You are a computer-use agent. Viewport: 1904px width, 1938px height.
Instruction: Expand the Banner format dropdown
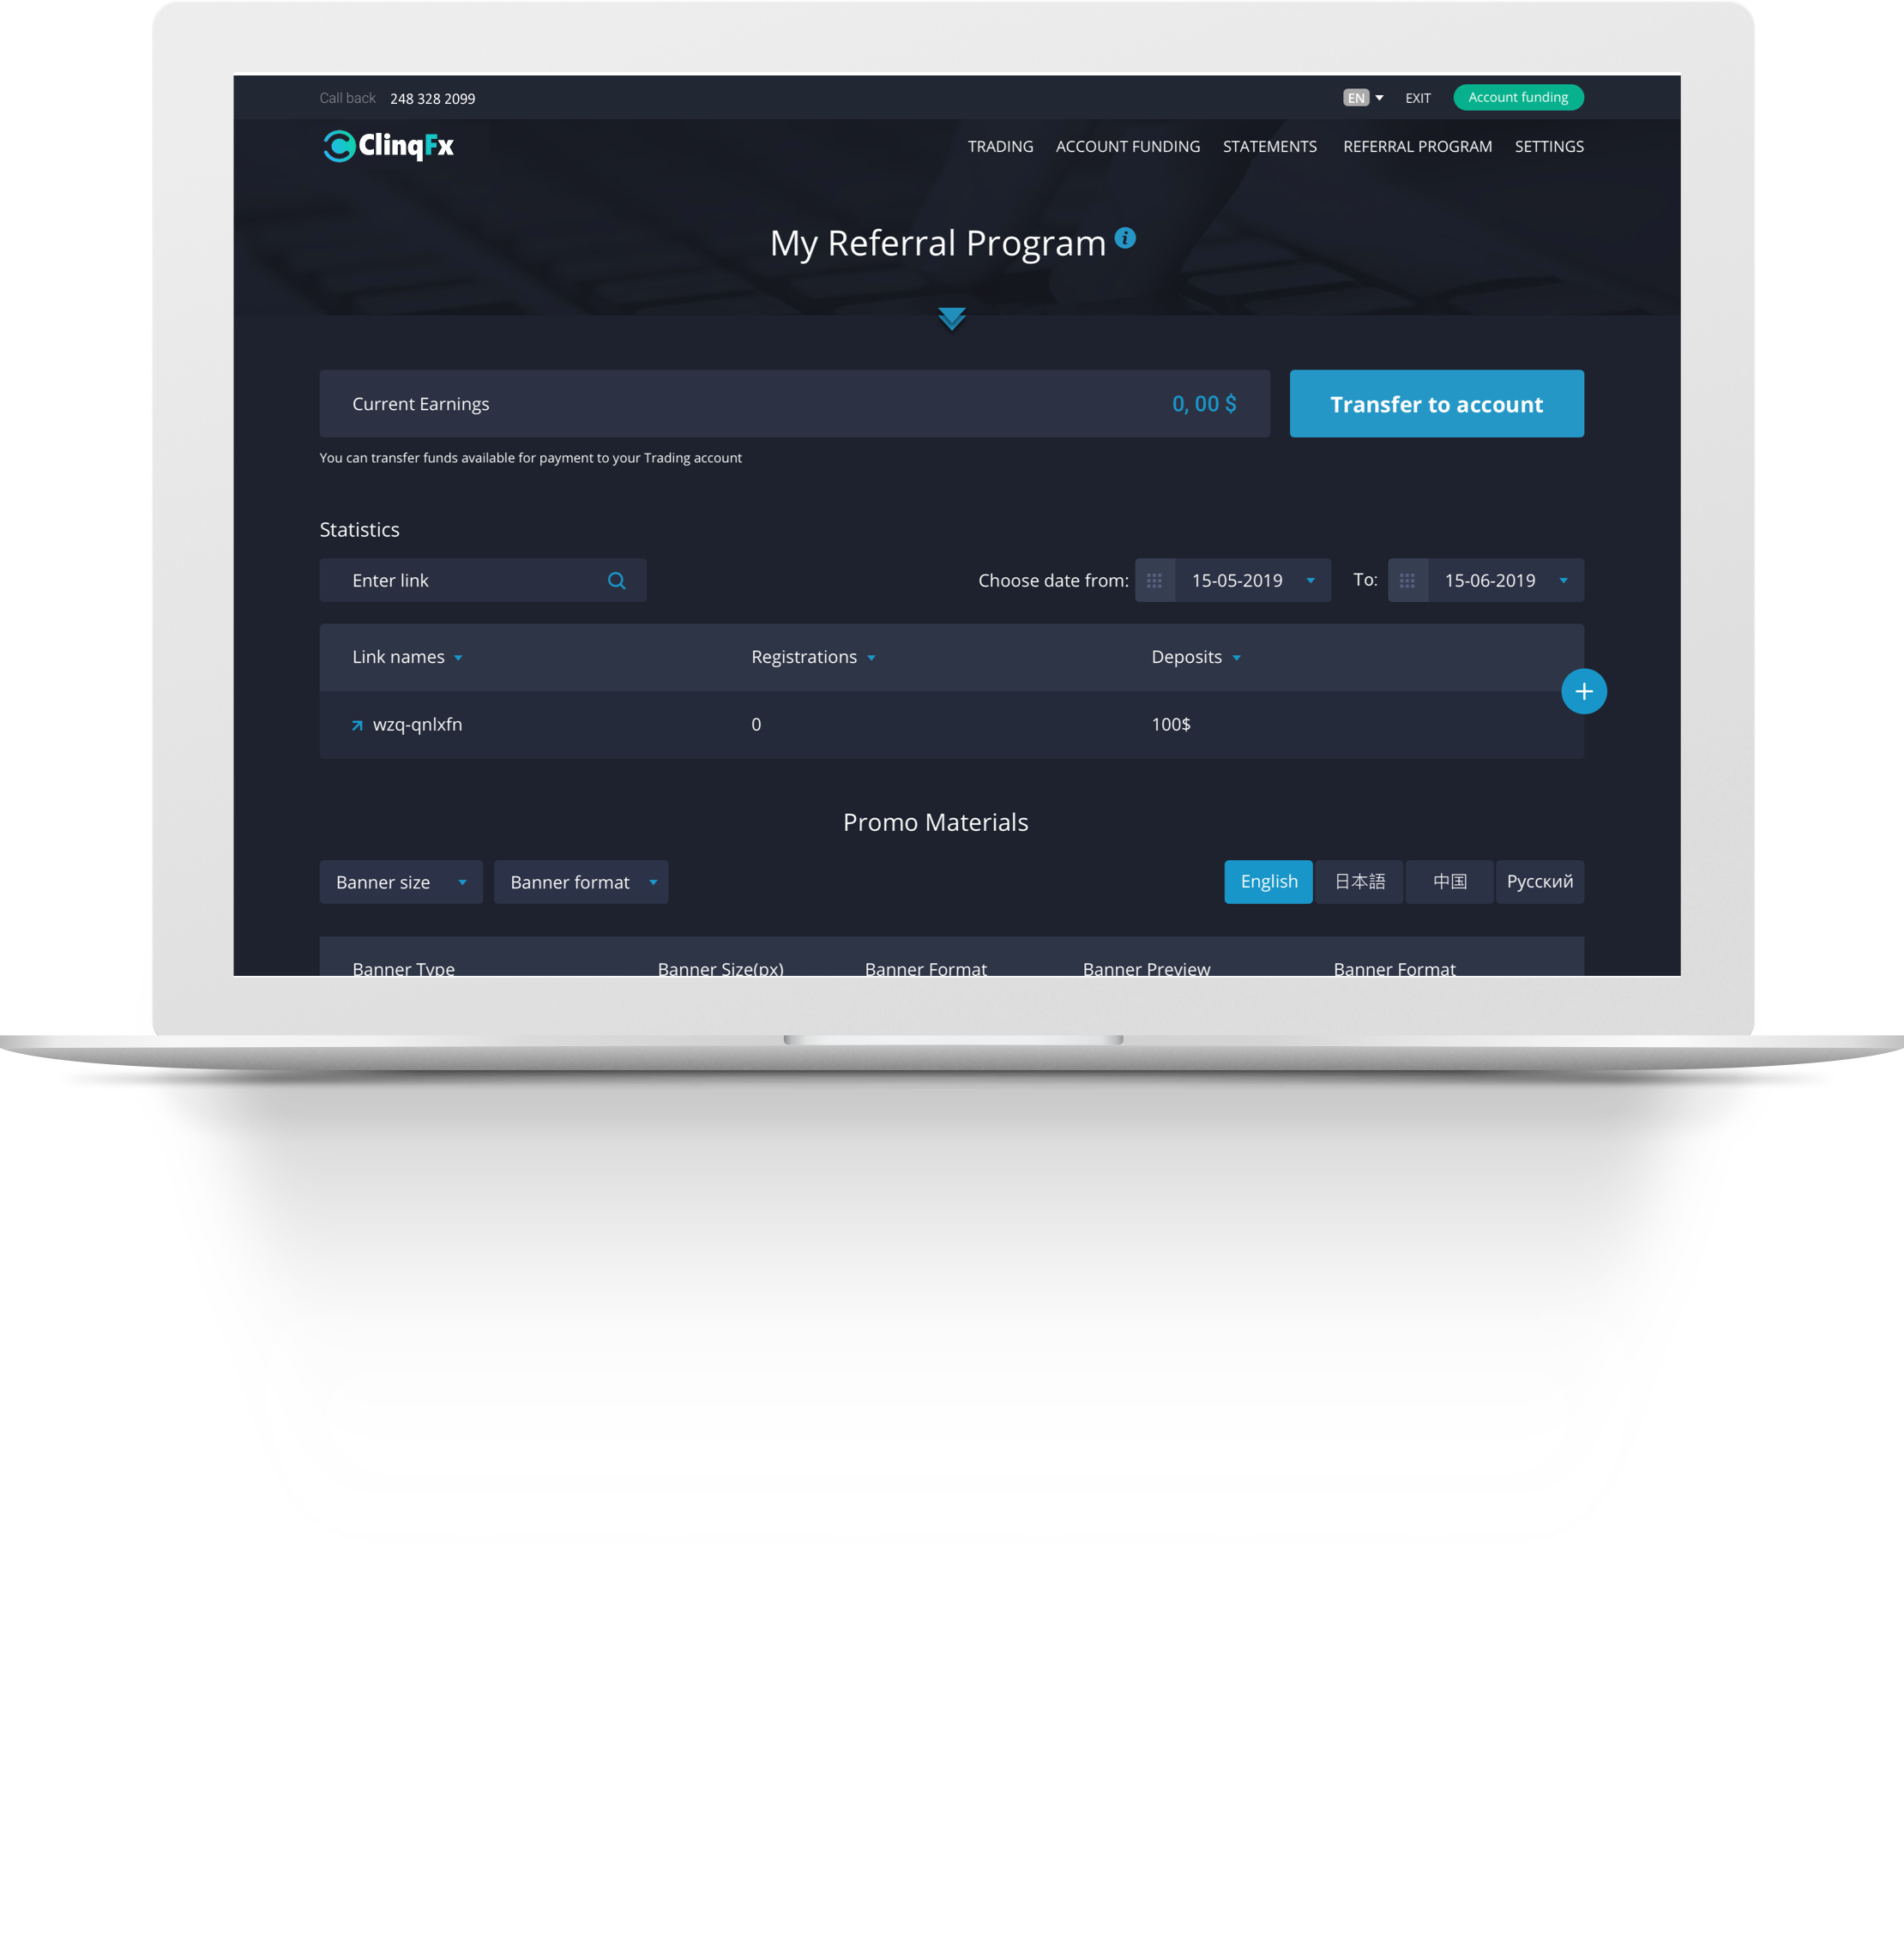[582, 880]
